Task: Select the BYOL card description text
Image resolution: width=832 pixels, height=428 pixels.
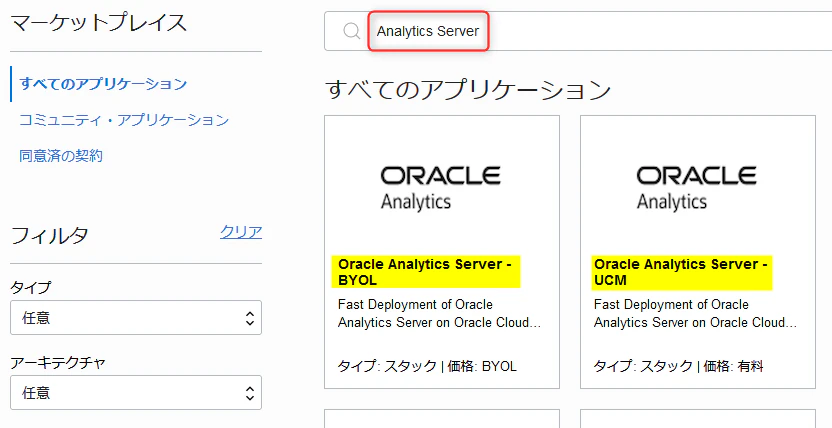Action: [x=439, y=313]
